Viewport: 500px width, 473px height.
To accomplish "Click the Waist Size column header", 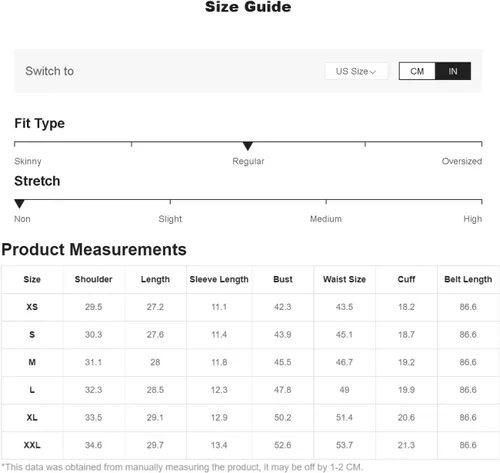I will (344, 279).
